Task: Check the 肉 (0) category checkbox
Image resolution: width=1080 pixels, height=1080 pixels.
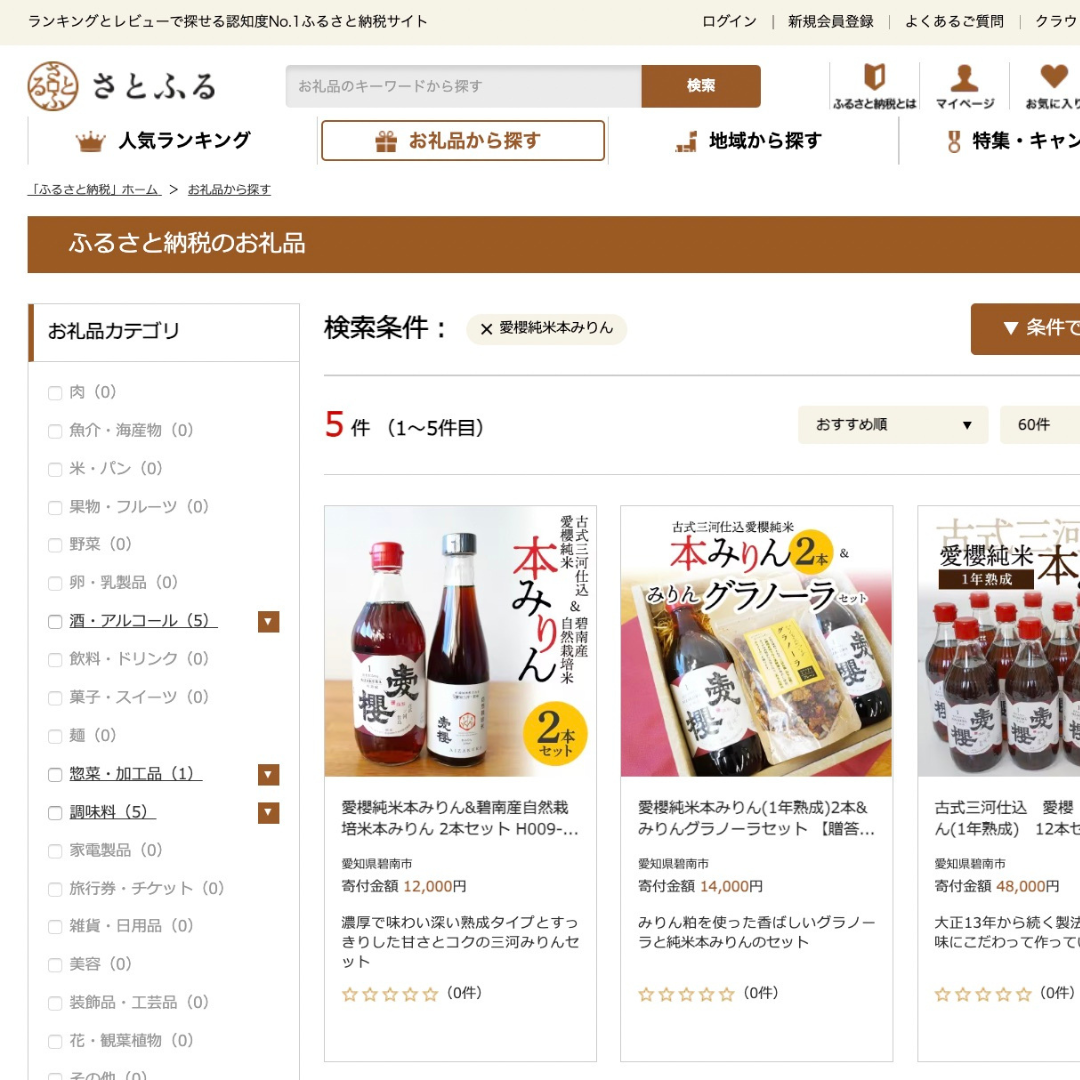Action: coord(55,393)
